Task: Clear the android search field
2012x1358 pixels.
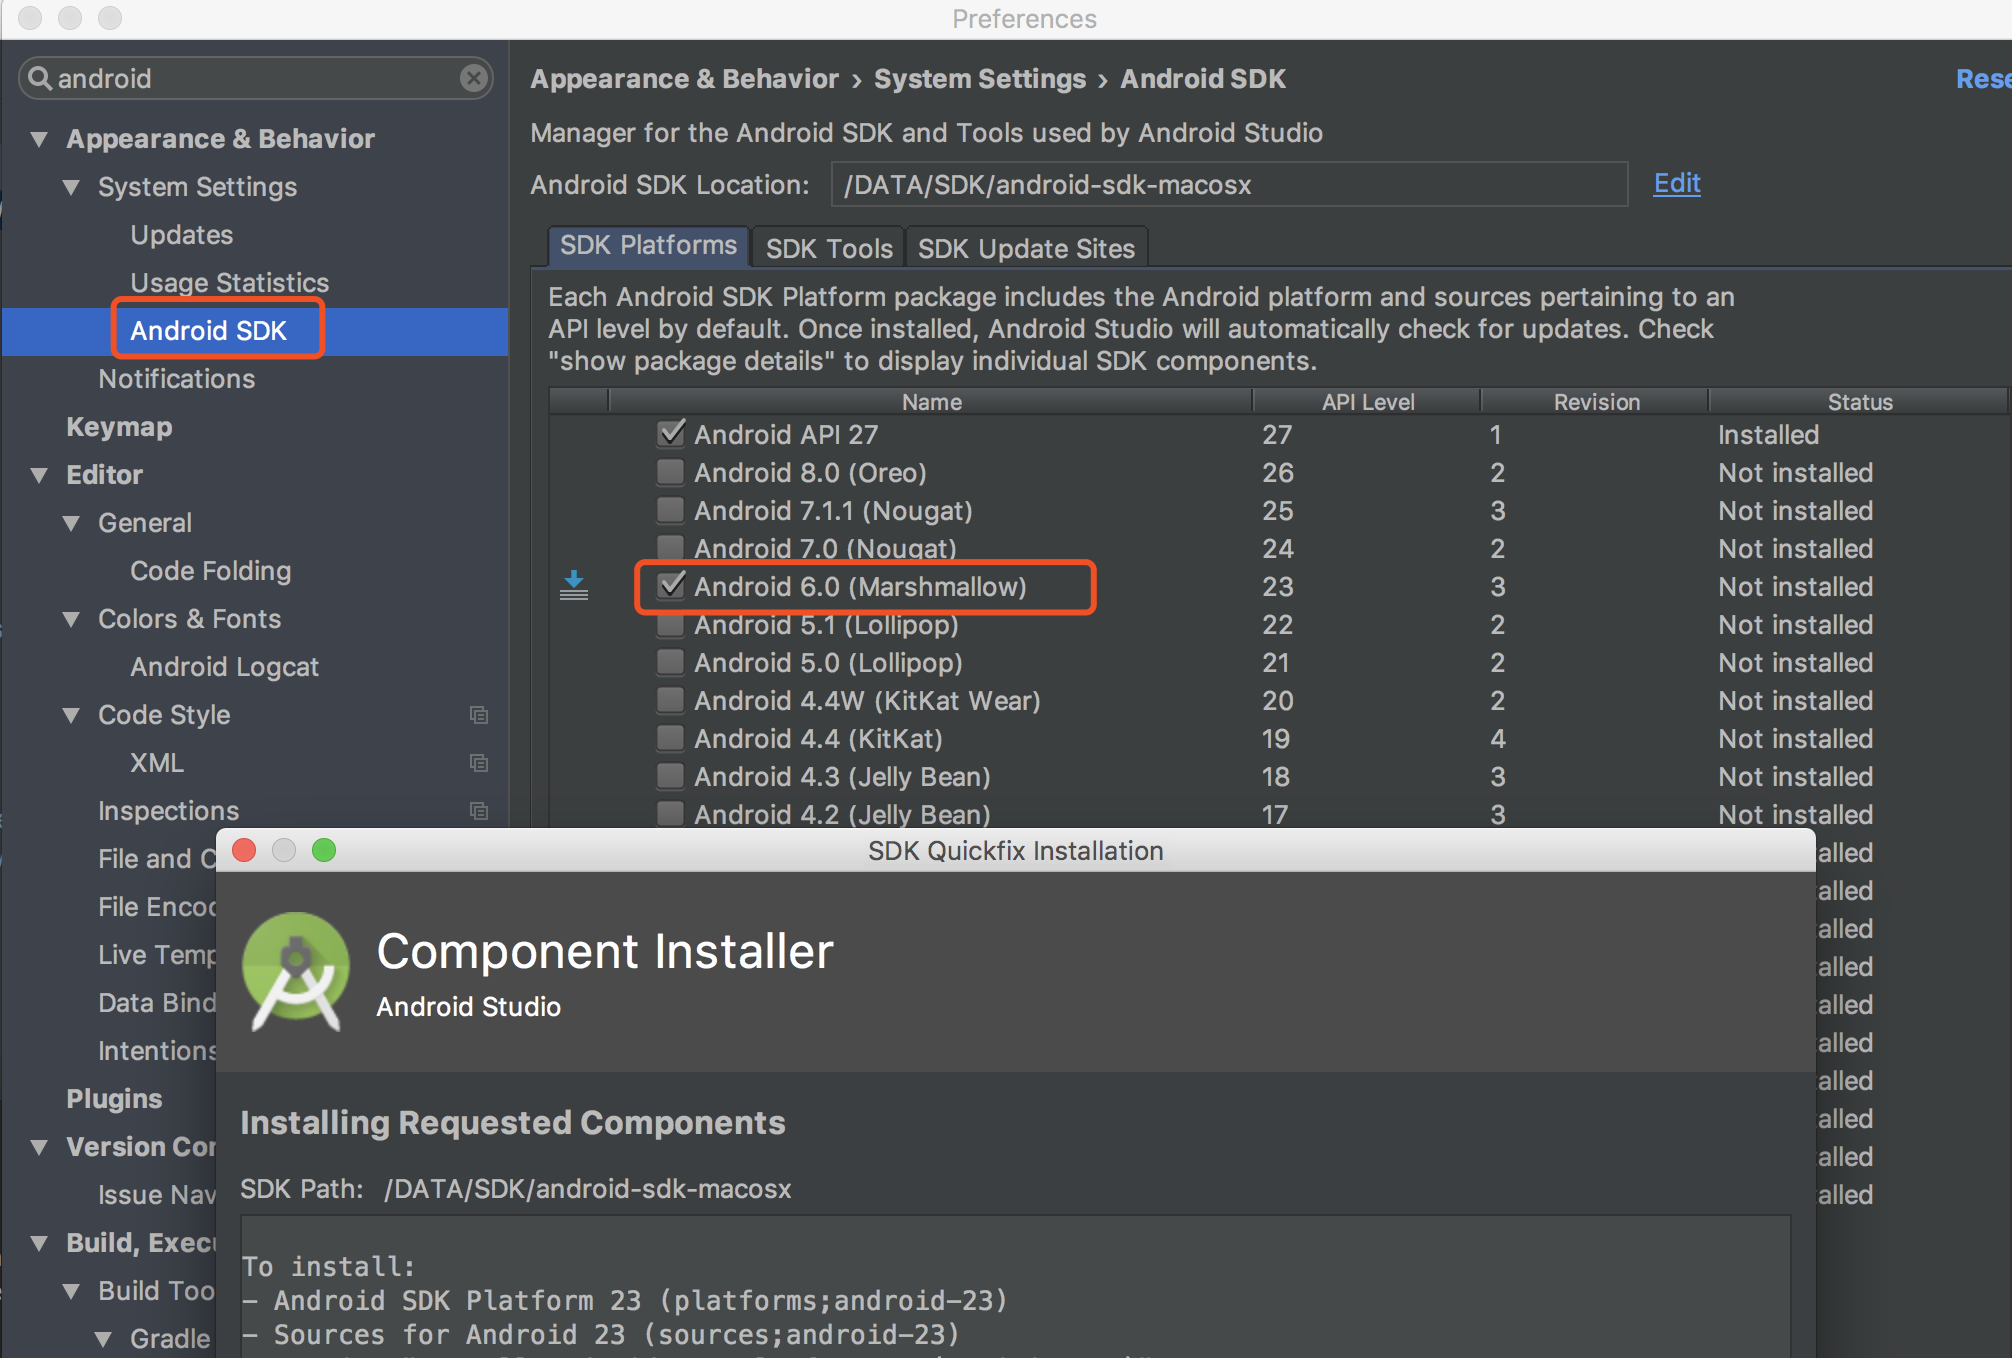Action: [474, 78]
